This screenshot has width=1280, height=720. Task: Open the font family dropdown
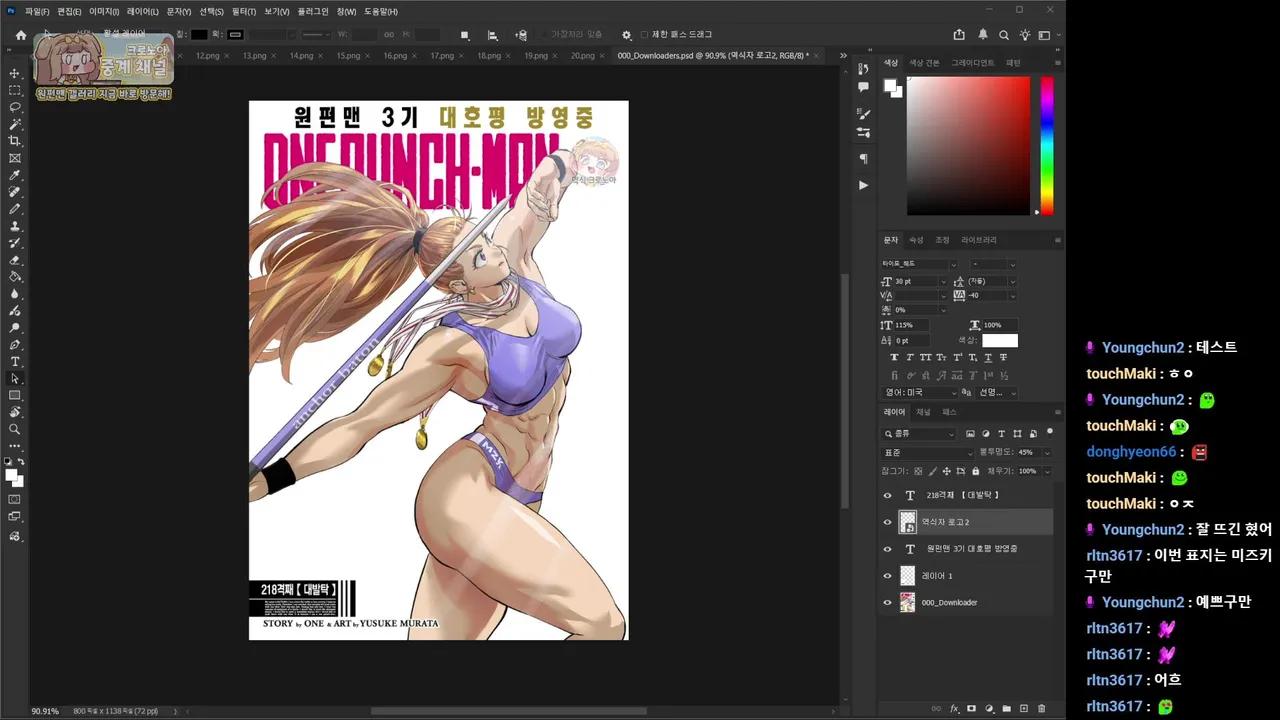921,264
